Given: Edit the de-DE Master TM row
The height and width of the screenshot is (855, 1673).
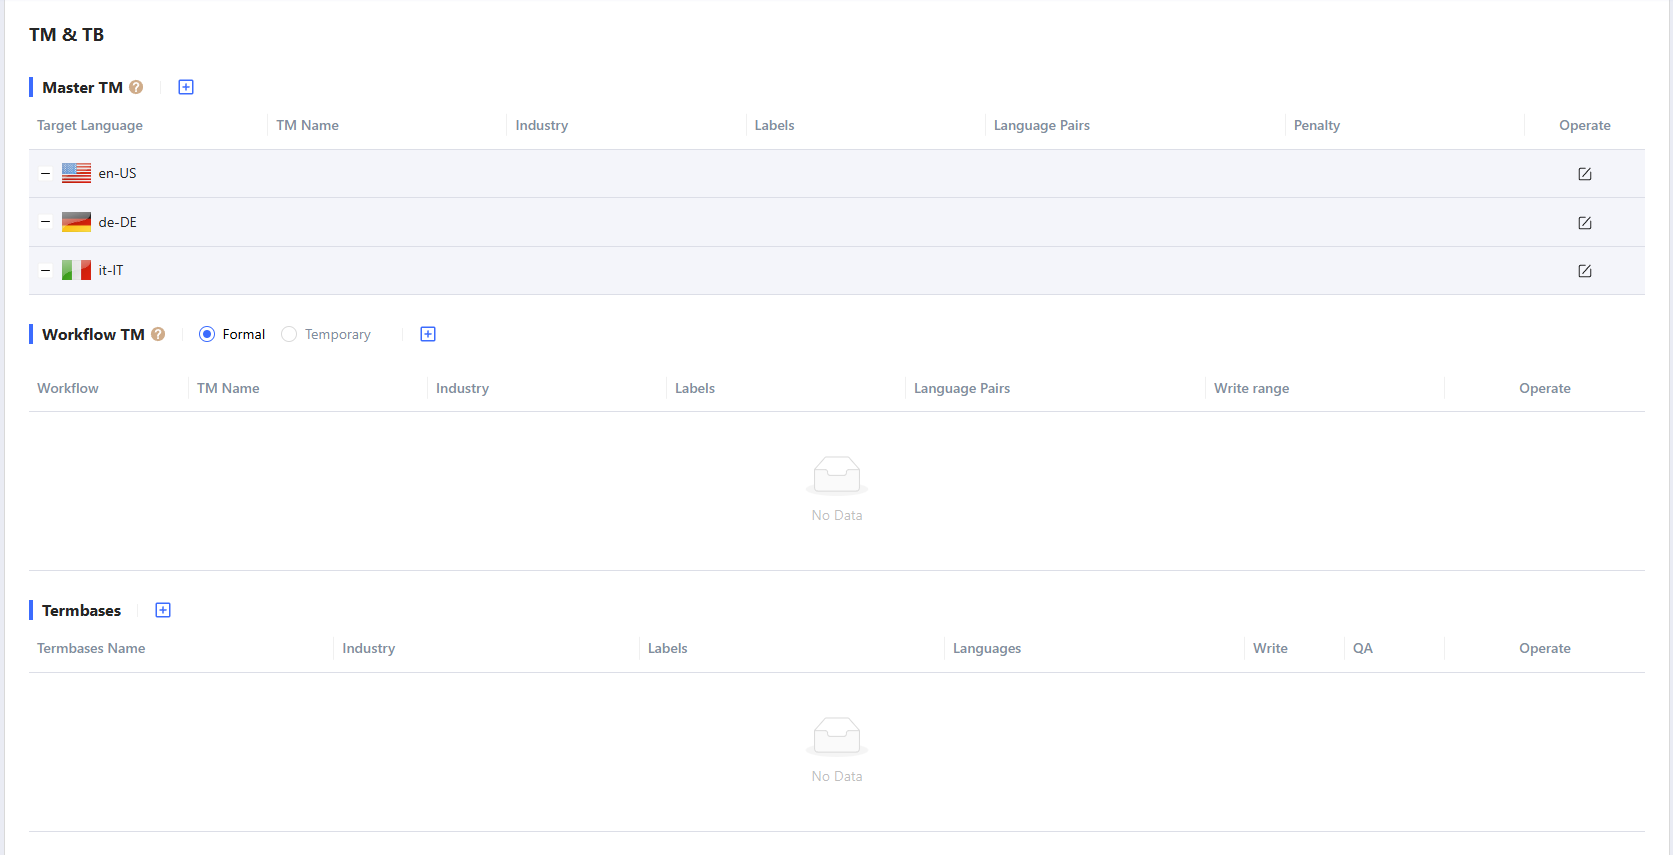Looking at the screenshot, I should point(1585,223).
